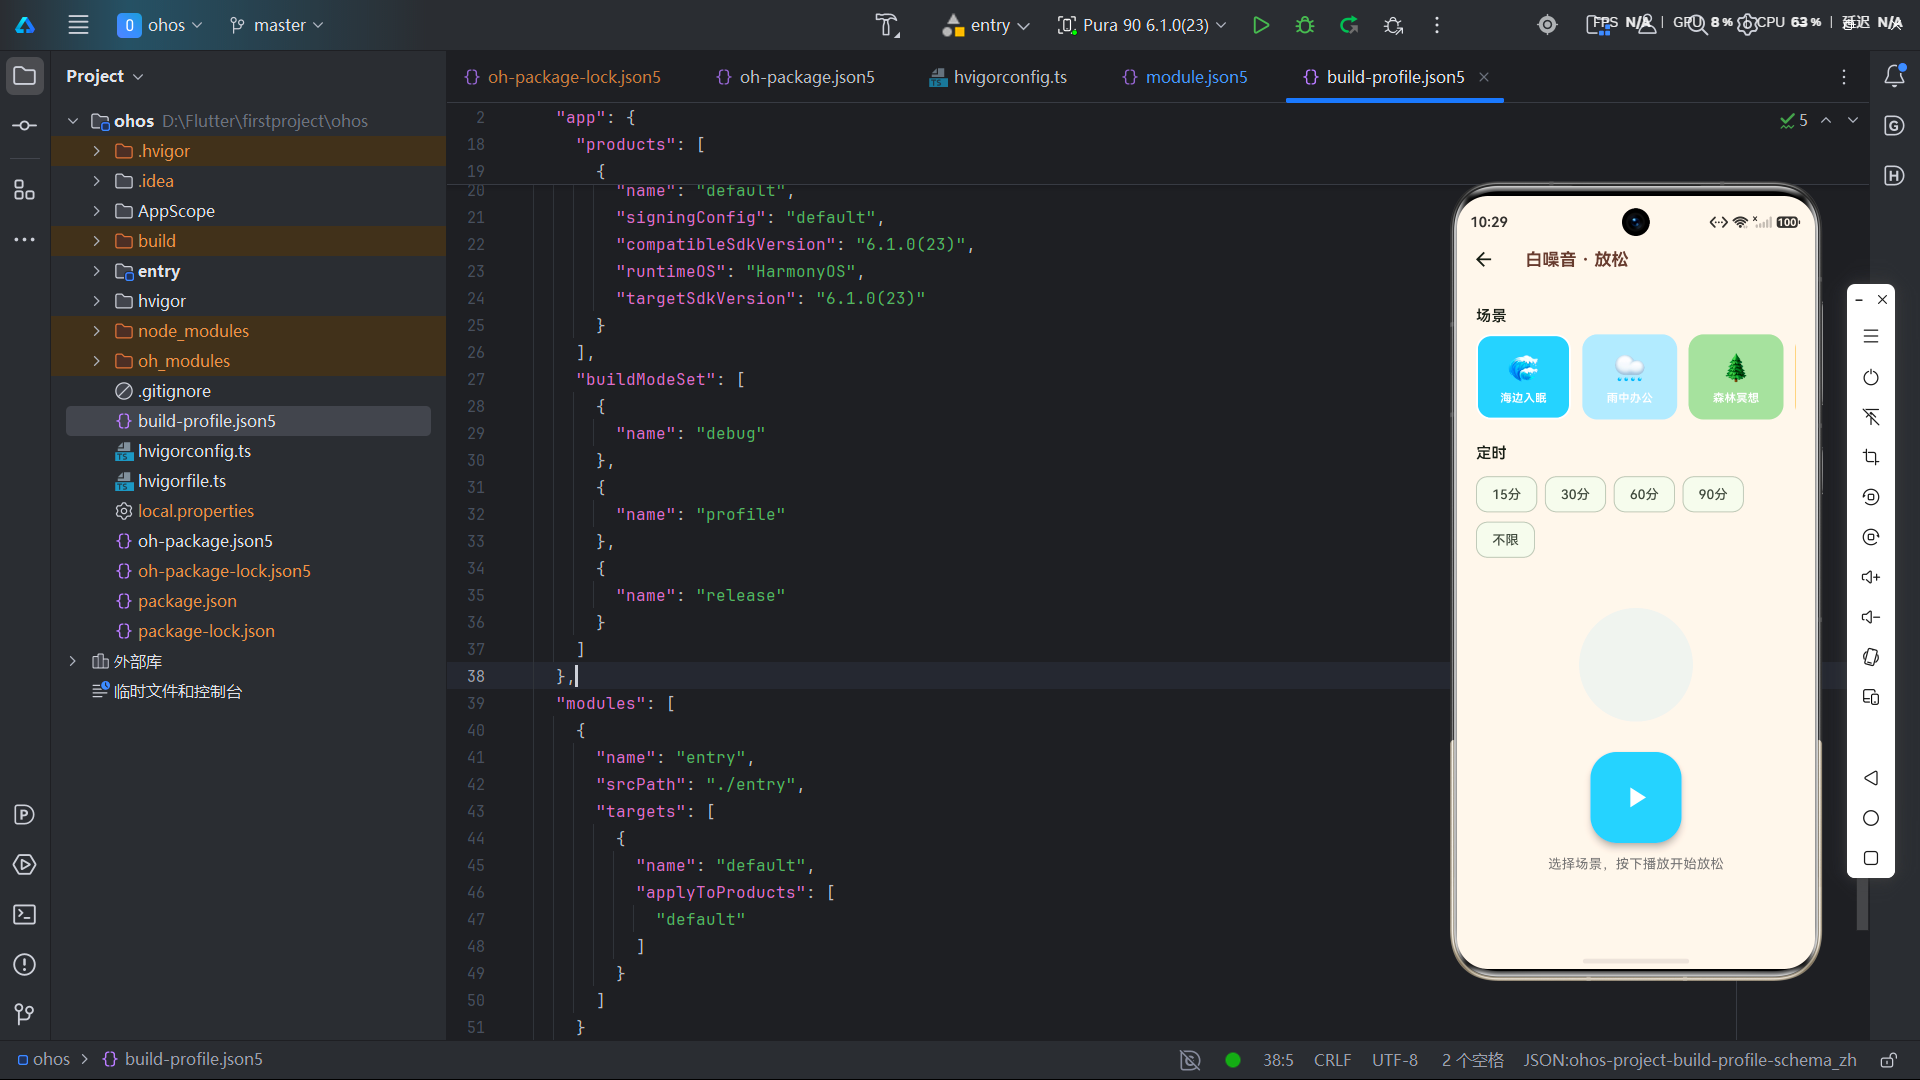Select the 30分 timer chip
Screen dimensions: 1920x1080
pos(1575,494)
